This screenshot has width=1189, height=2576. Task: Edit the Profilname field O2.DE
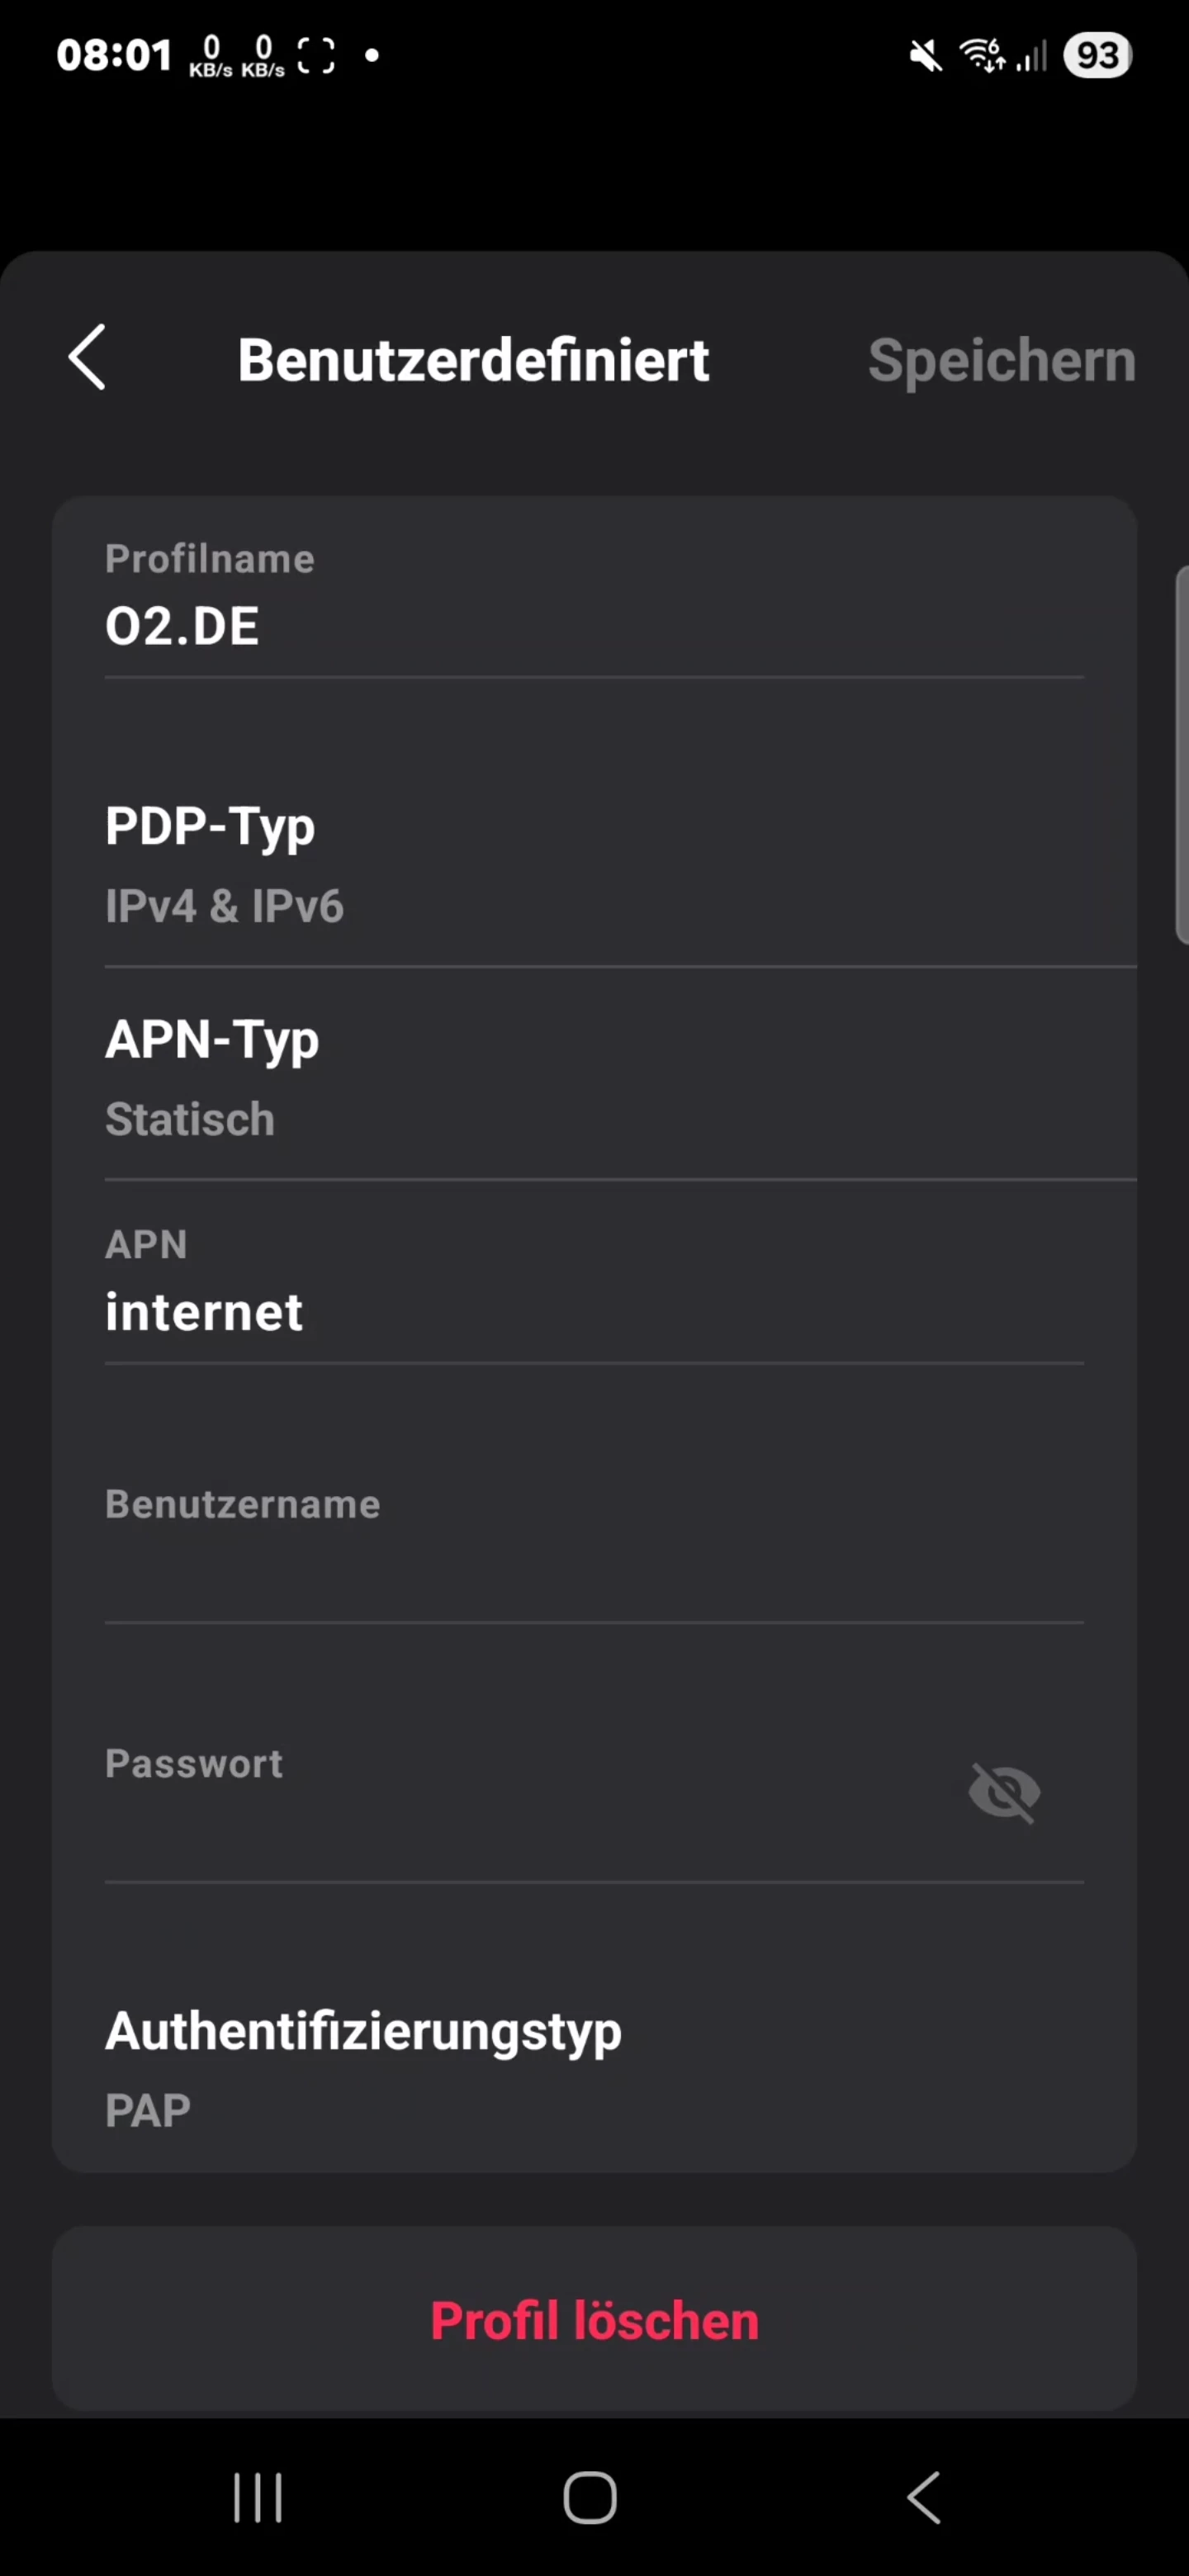594,627
